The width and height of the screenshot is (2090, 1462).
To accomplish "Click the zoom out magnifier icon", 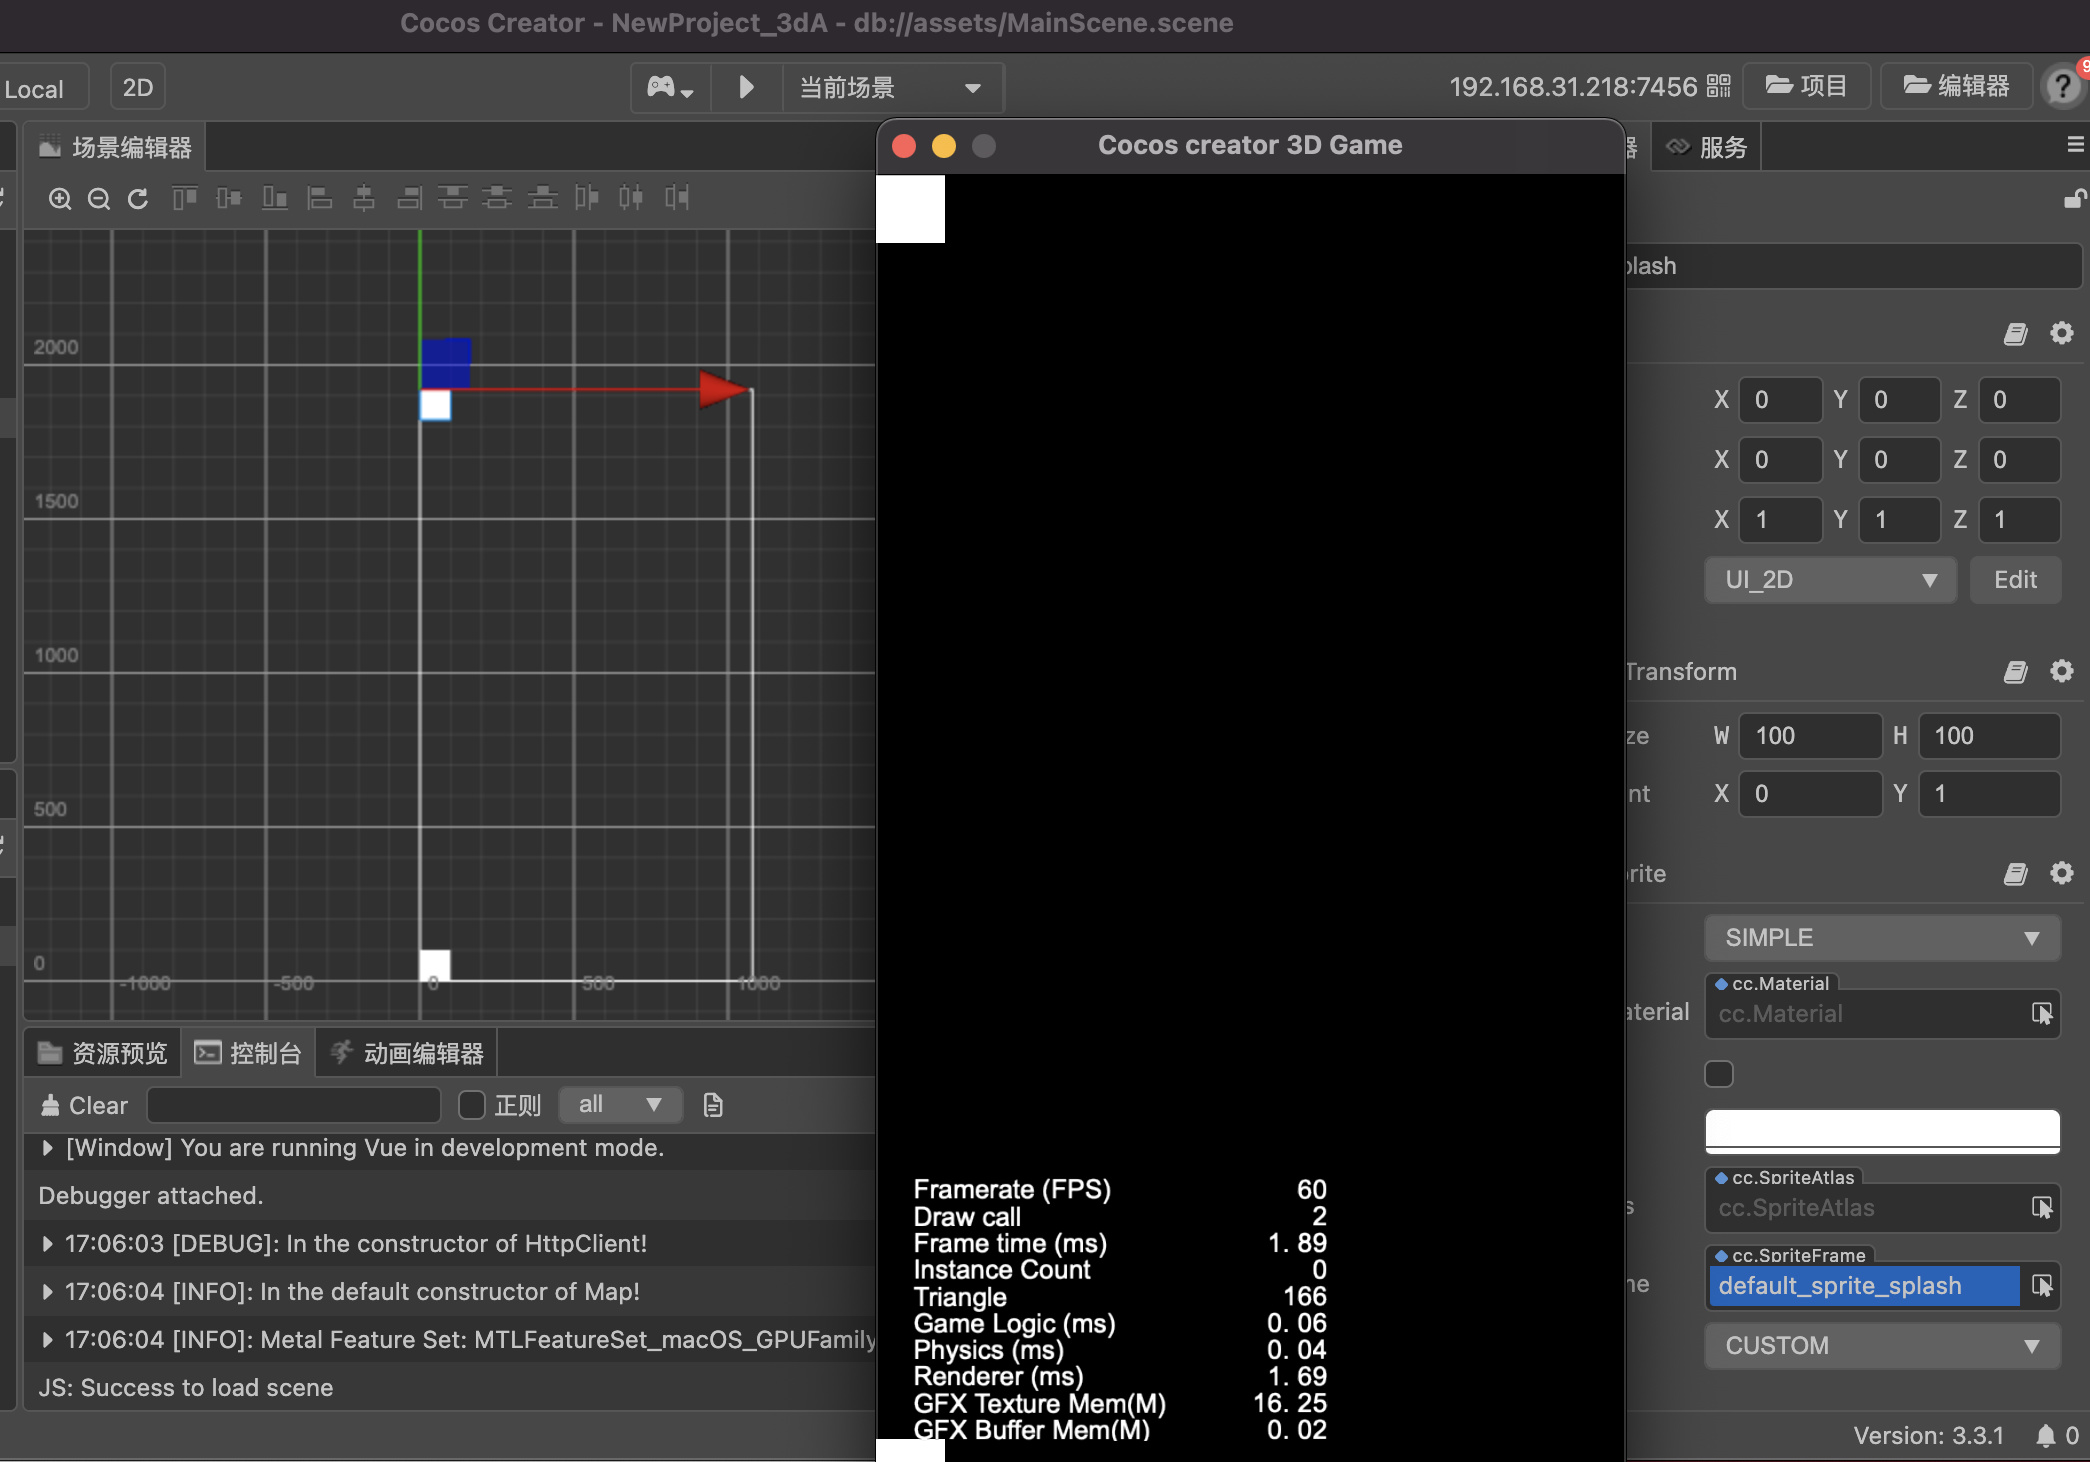I will pos(99,199).
